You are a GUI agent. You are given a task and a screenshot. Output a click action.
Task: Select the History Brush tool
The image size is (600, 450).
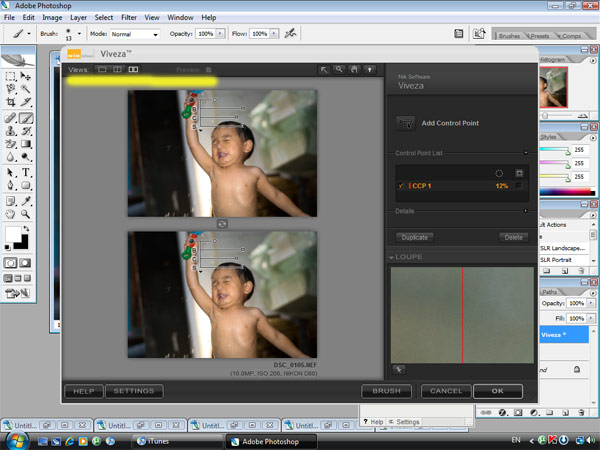pyautogui.click(x=25, y=131)
